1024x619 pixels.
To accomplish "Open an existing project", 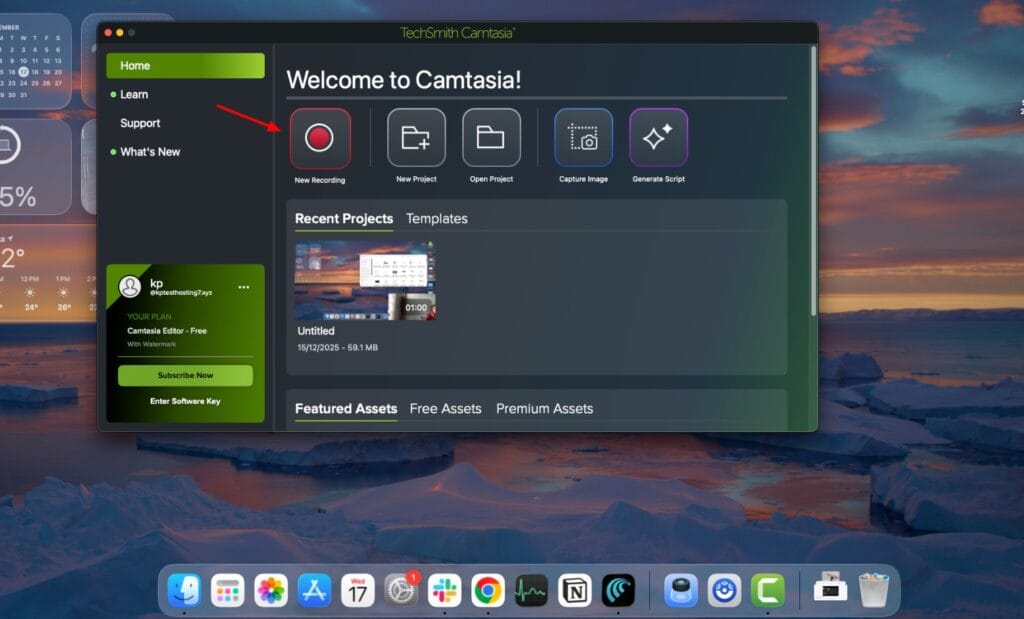I will (x=491, y=138).
